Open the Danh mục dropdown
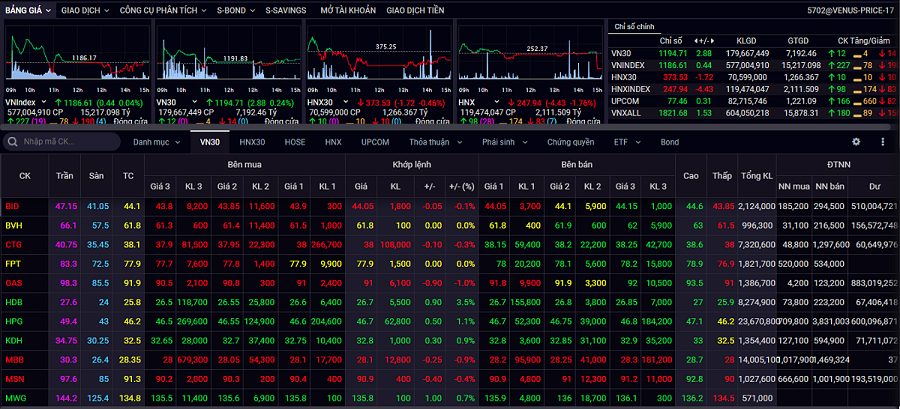Screen dimensions: 900x409 click(155, 142)
